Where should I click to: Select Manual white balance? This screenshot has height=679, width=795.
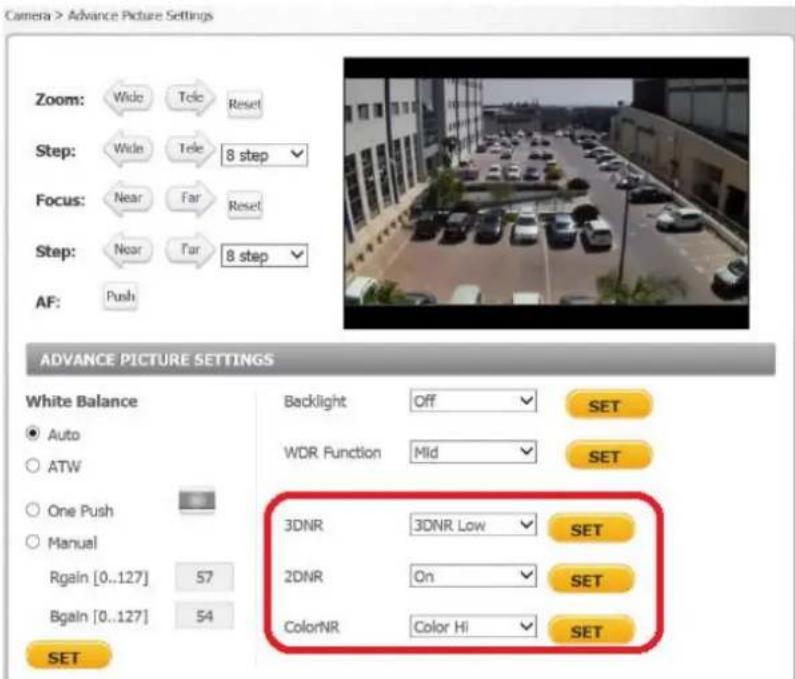pos(33,542)
